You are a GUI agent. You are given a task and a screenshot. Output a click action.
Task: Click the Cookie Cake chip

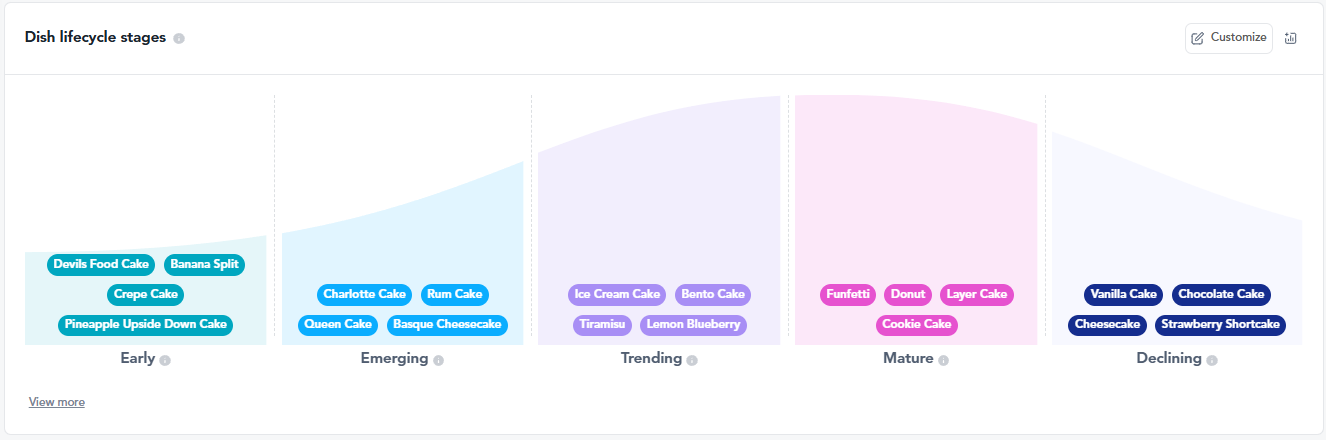tap(917, 325)
